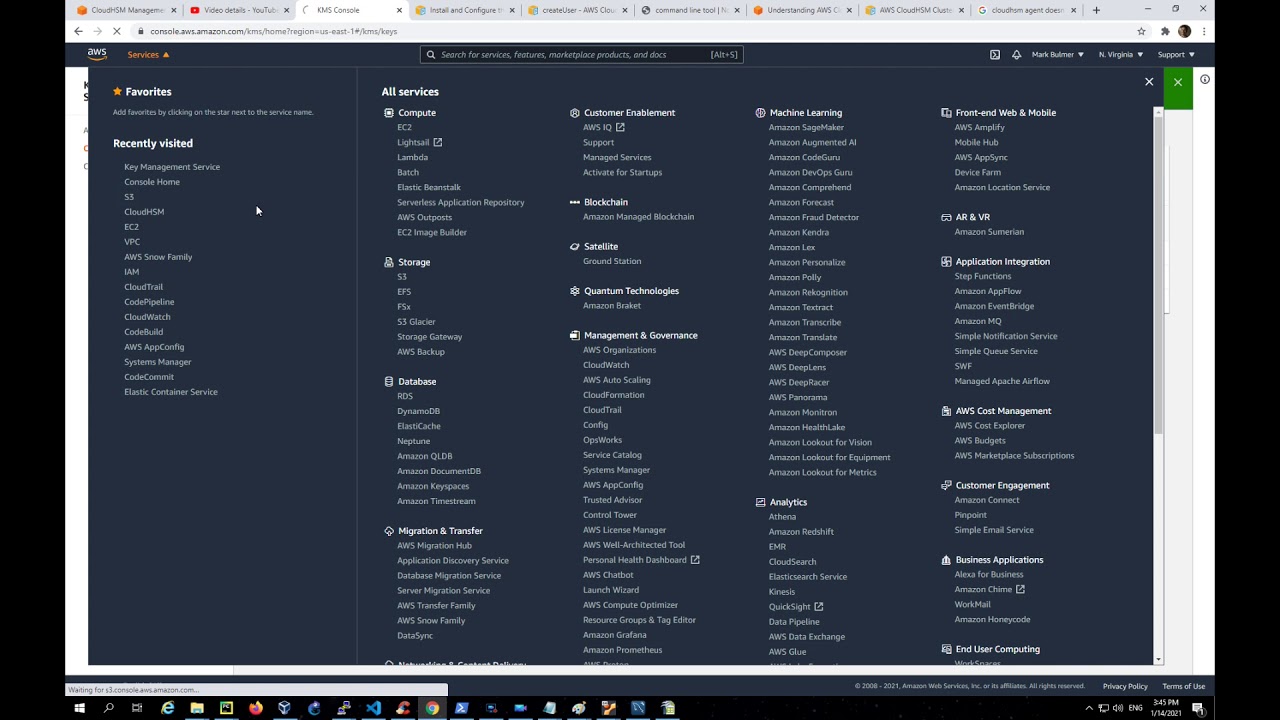The height and width of the screenshot is (720, 1280).
Task: Open Athena under Analytics
Action: [782, 517]
